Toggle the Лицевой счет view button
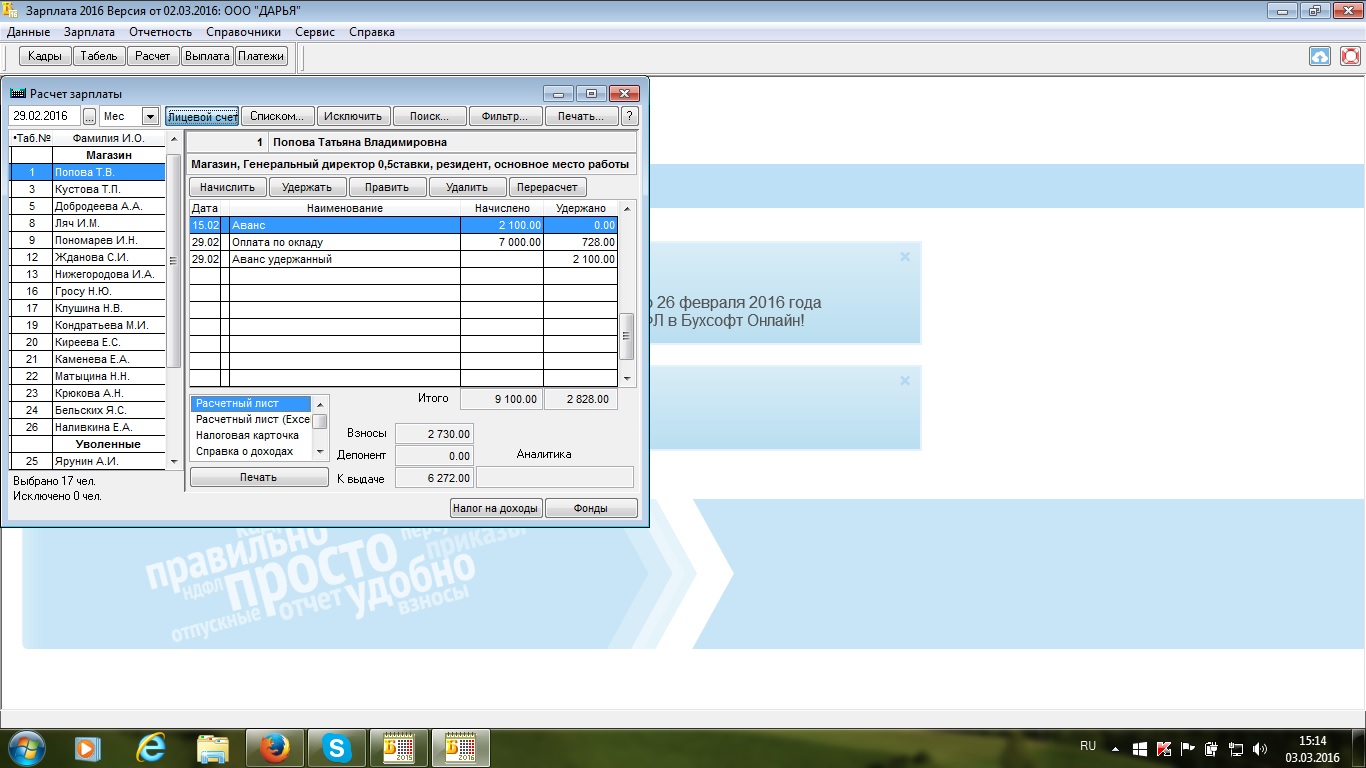 (x=202, y=116)
